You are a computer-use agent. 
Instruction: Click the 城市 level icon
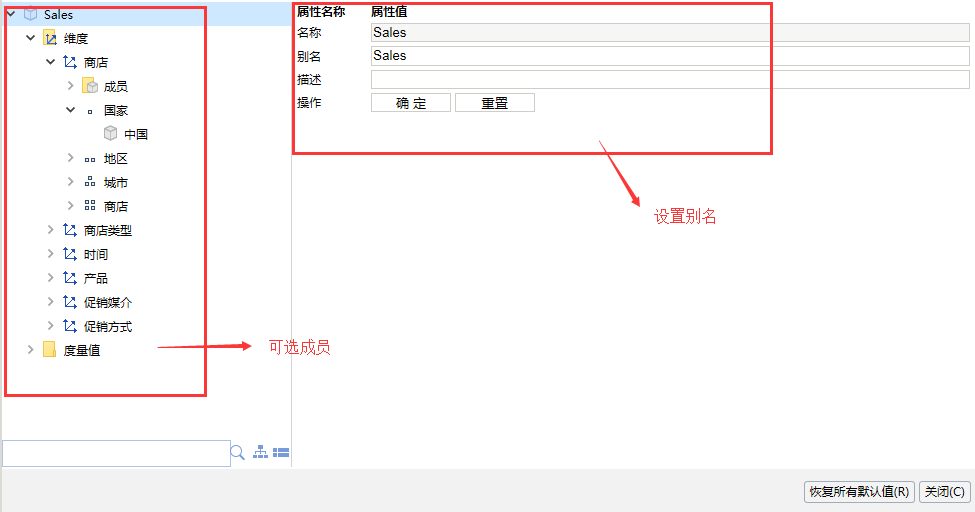point(90,182)
